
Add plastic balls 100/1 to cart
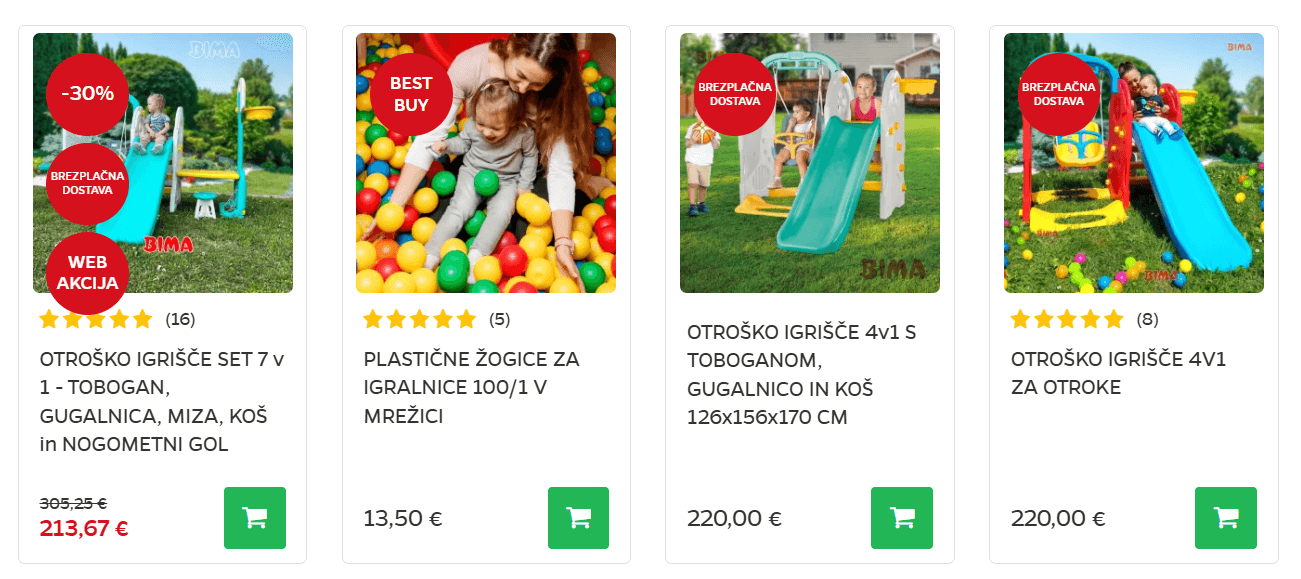point(578,518)
